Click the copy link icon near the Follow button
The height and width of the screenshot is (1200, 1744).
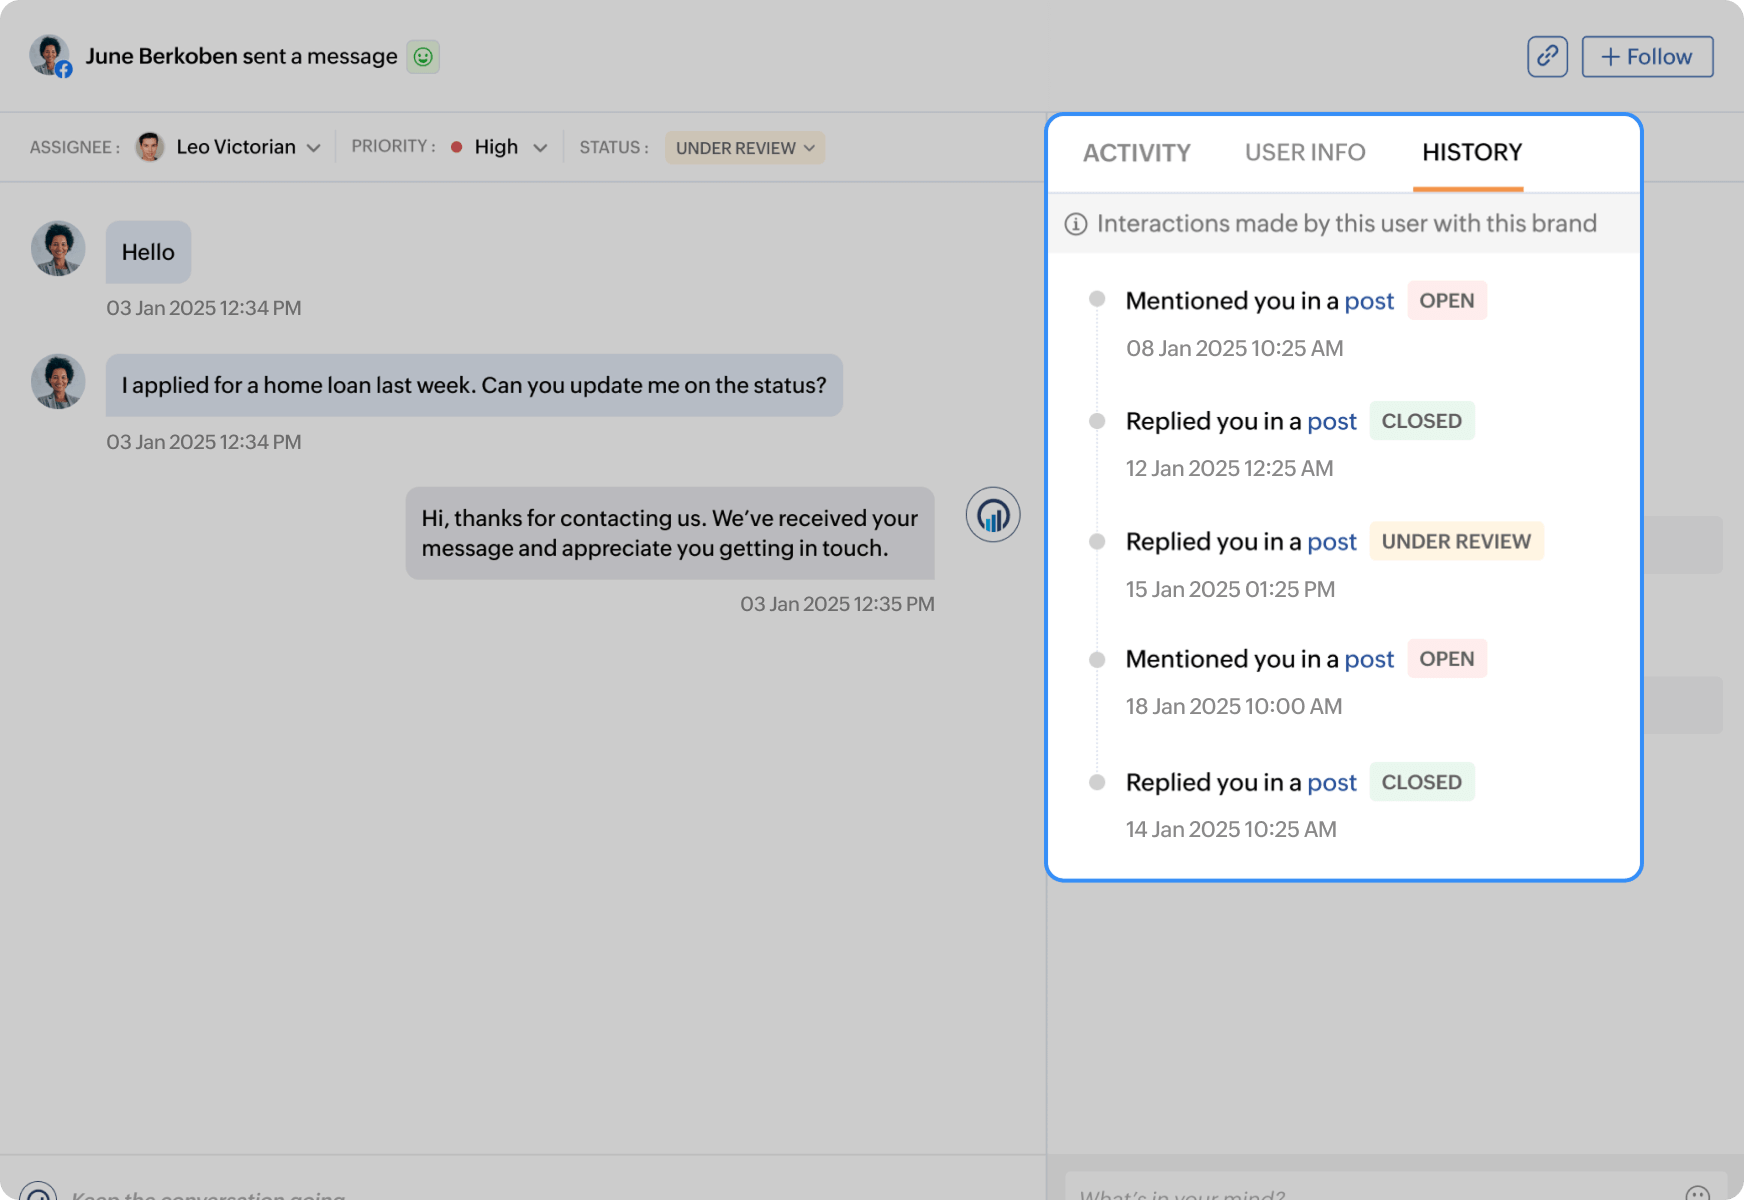(1547, 56)
